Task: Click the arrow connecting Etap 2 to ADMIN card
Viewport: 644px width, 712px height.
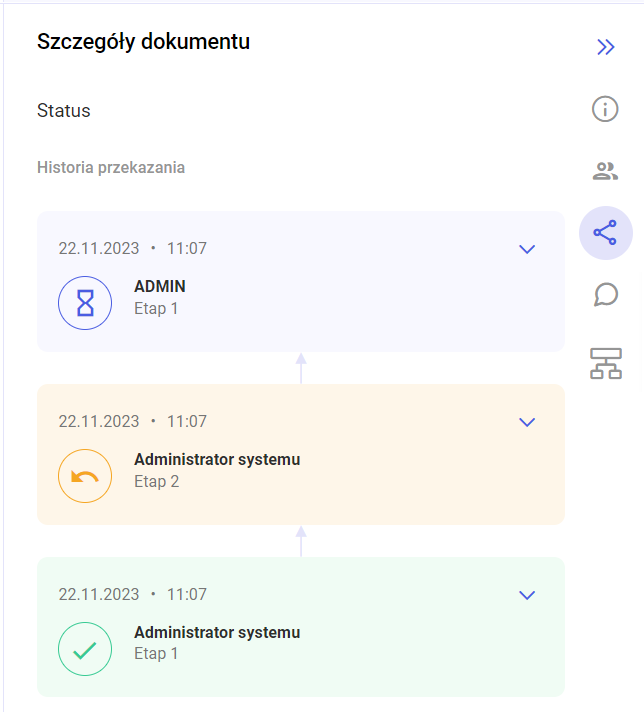Action: pos(301,368)
